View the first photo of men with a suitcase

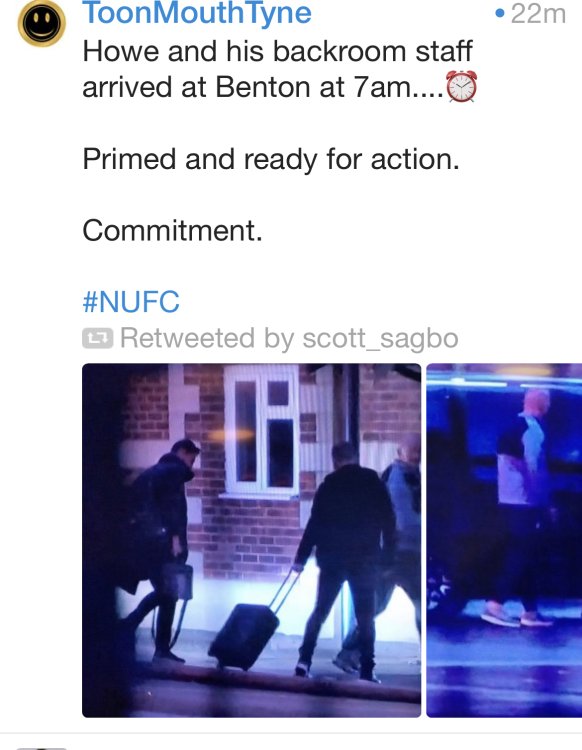[x=252, y=540]
